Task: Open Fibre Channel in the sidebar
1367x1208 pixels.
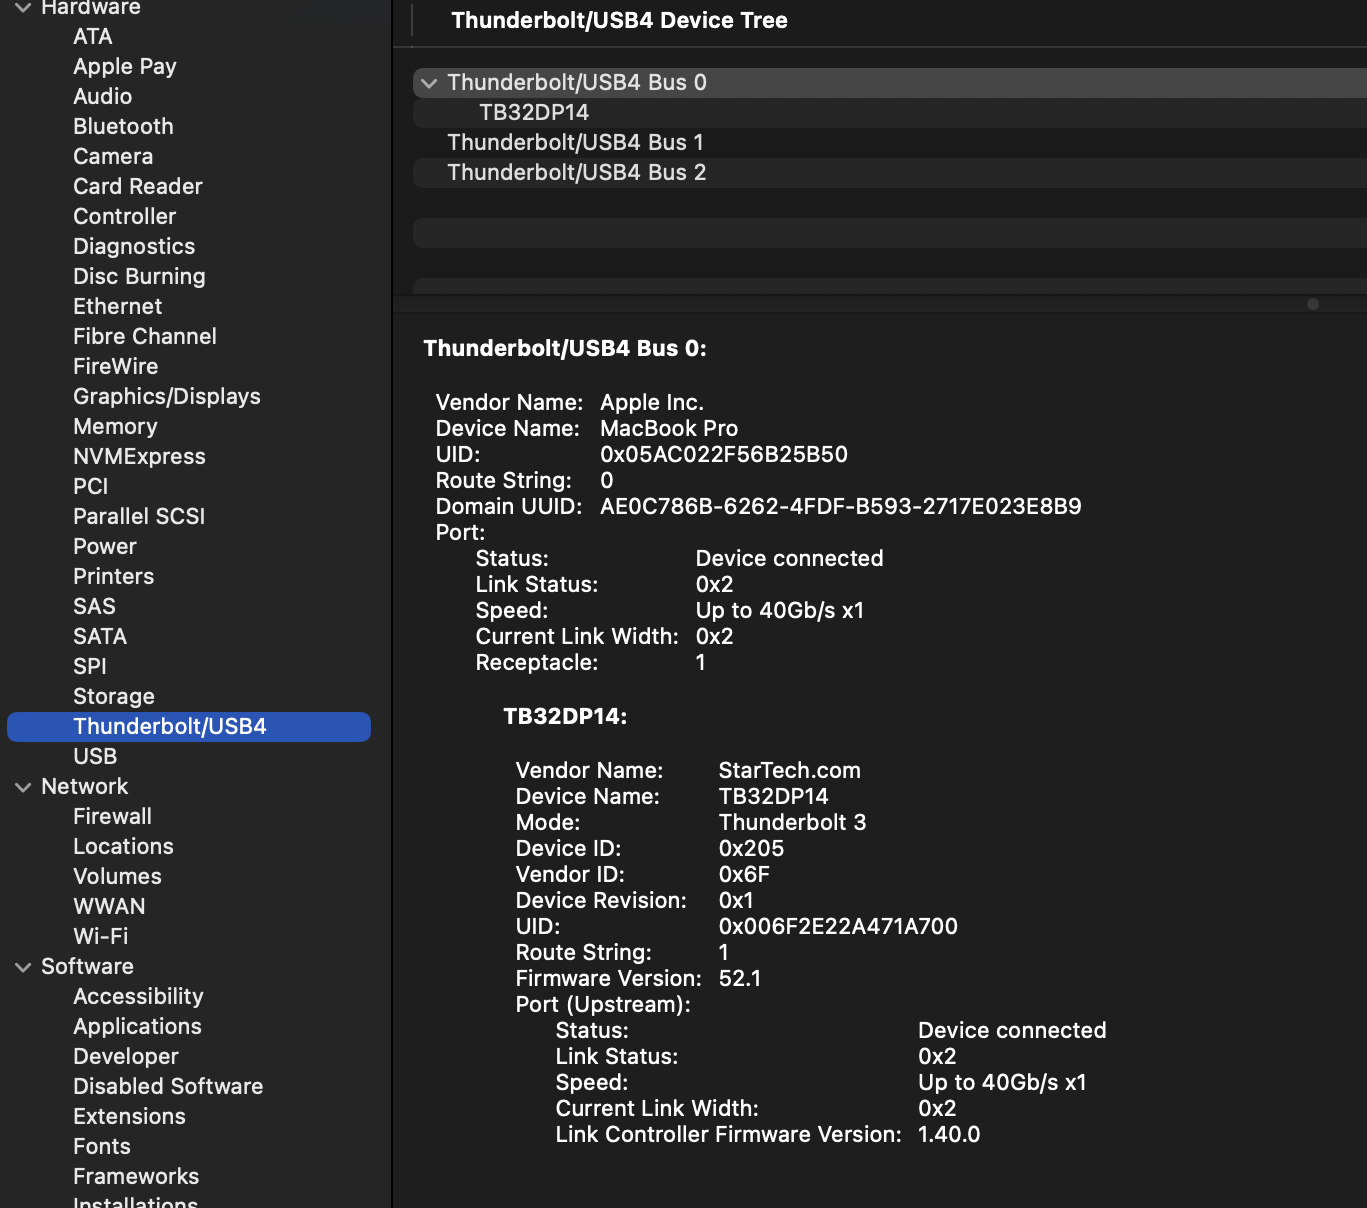Action: coord(145,337)
